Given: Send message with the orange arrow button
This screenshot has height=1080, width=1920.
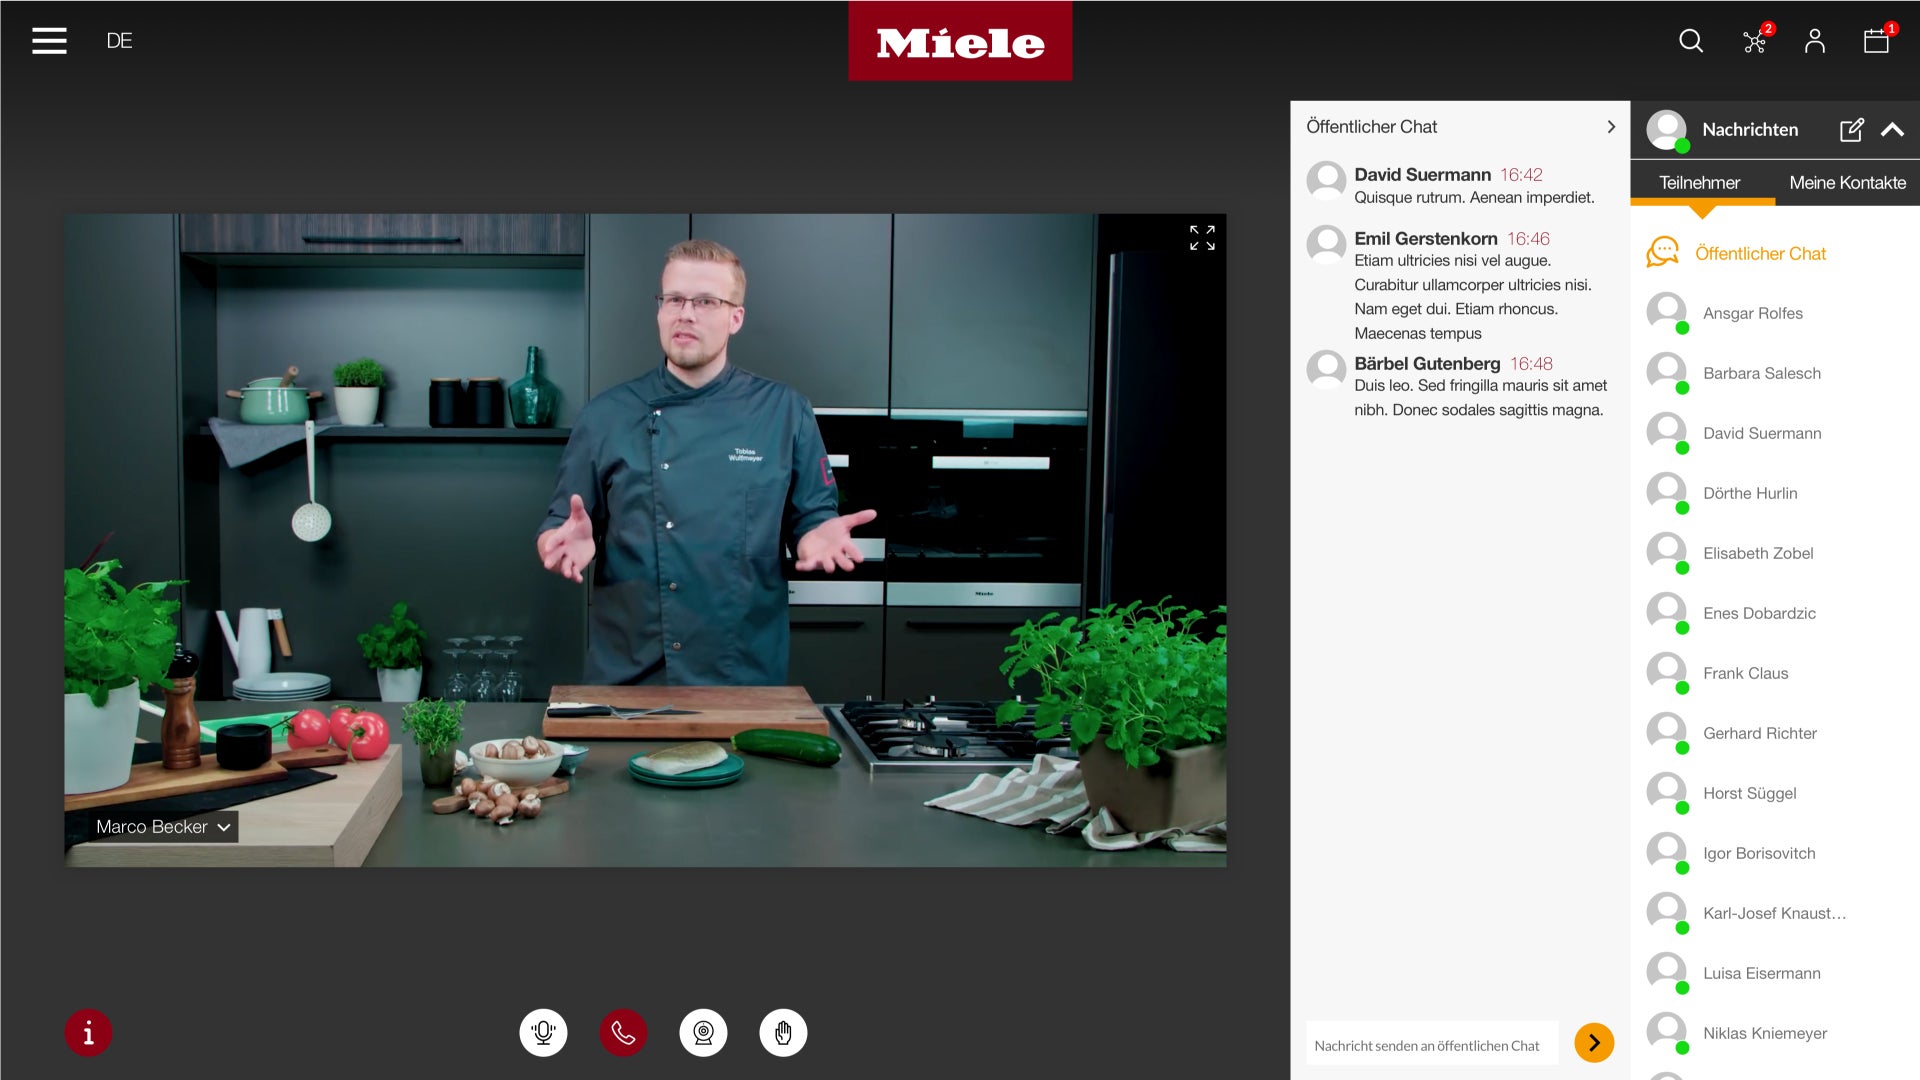Looking at the screenshot, I should 1594,1043.
